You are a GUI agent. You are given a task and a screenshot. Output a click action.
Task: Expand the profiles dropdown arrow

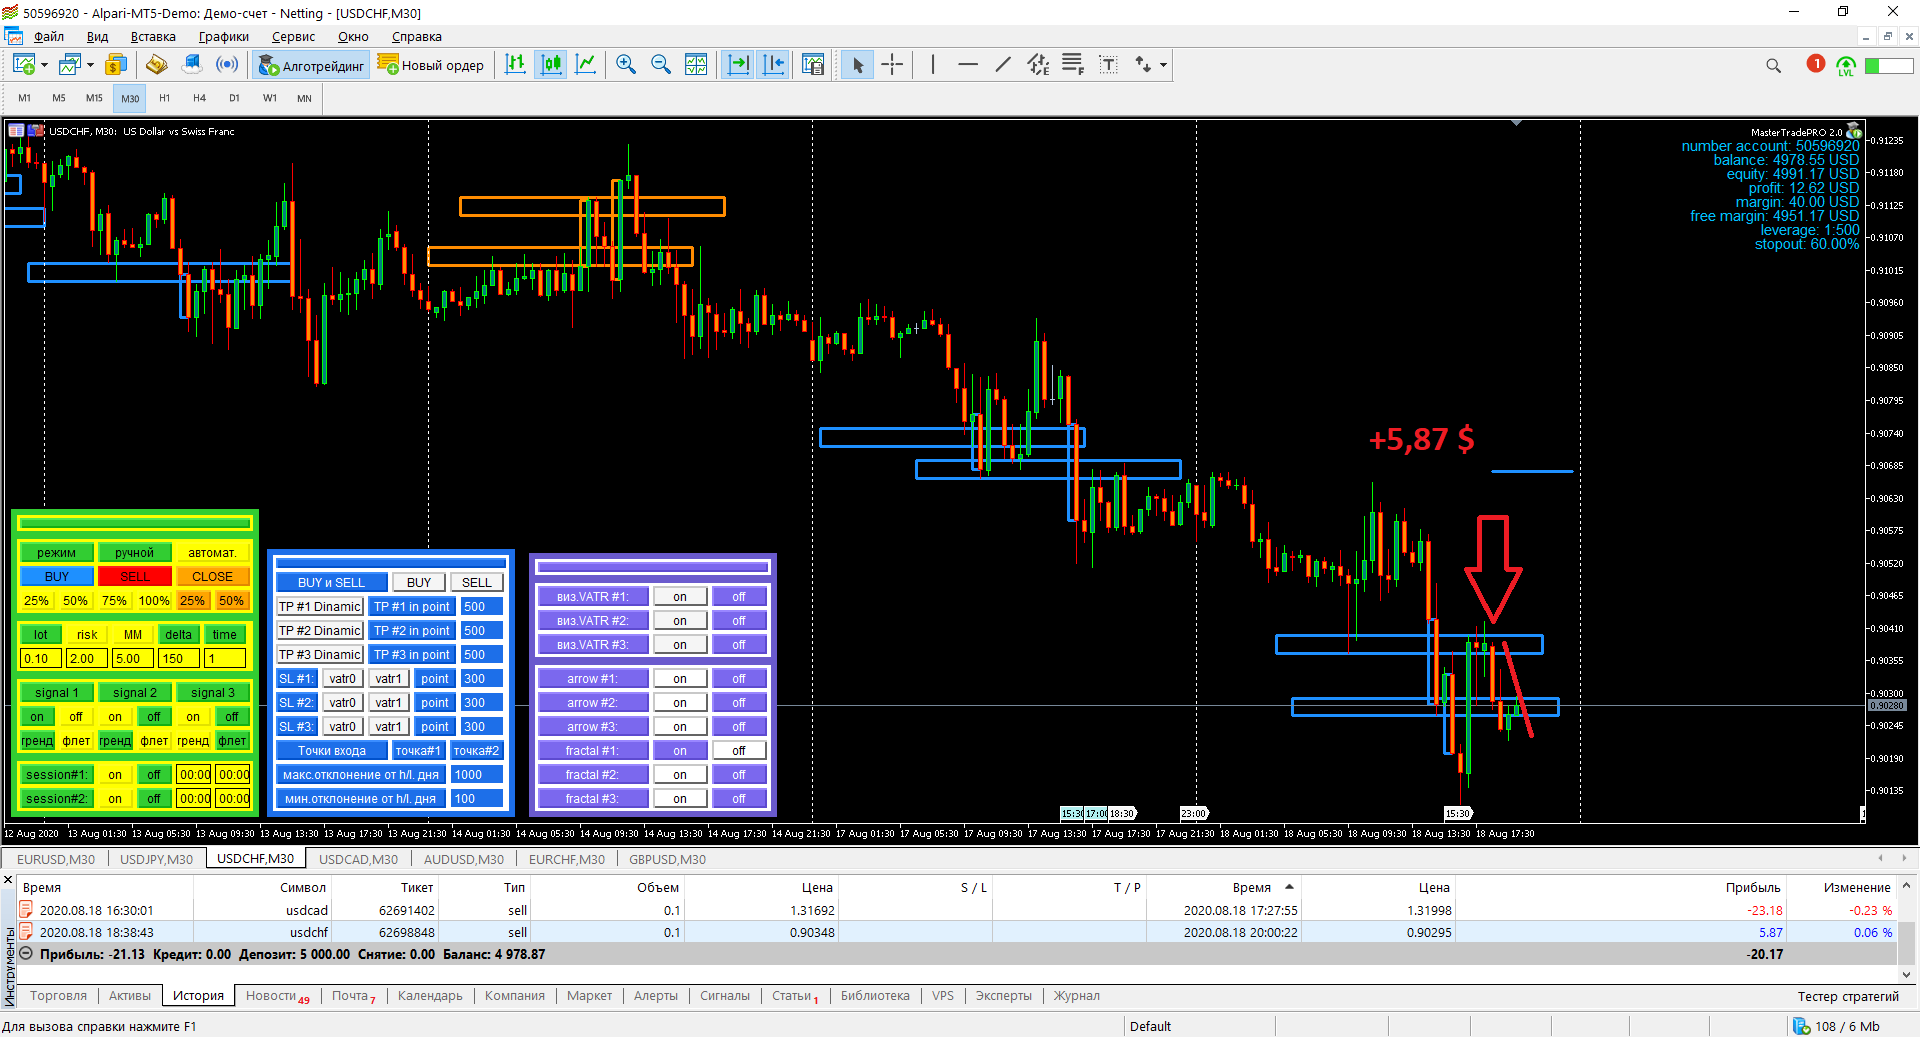click(x=90, y=66)
